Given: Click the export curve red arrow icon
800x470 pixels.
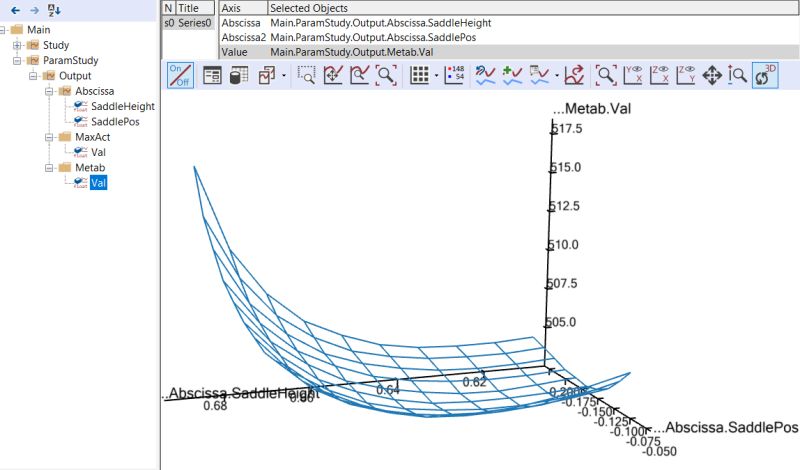Looking at the screenshot, I should click(x=574, y=76).
